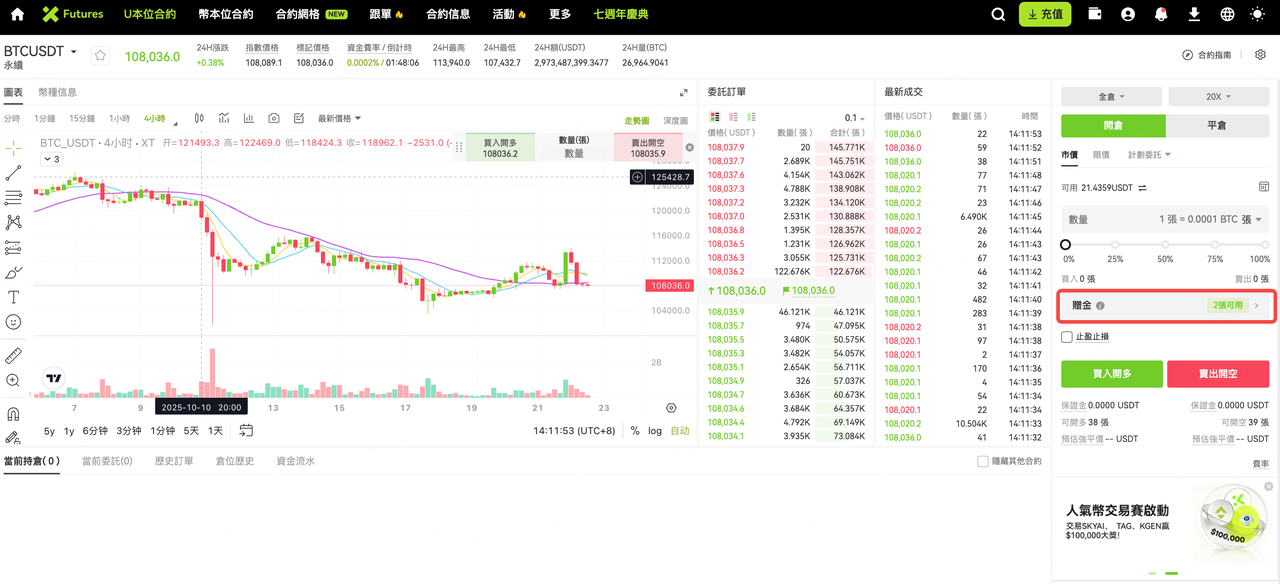Image resolution: width=1280 pixels, height=584 pixels.
Task: Open the search magnifier in top bar
Action: pyautogui.click(x=997, y=15)
